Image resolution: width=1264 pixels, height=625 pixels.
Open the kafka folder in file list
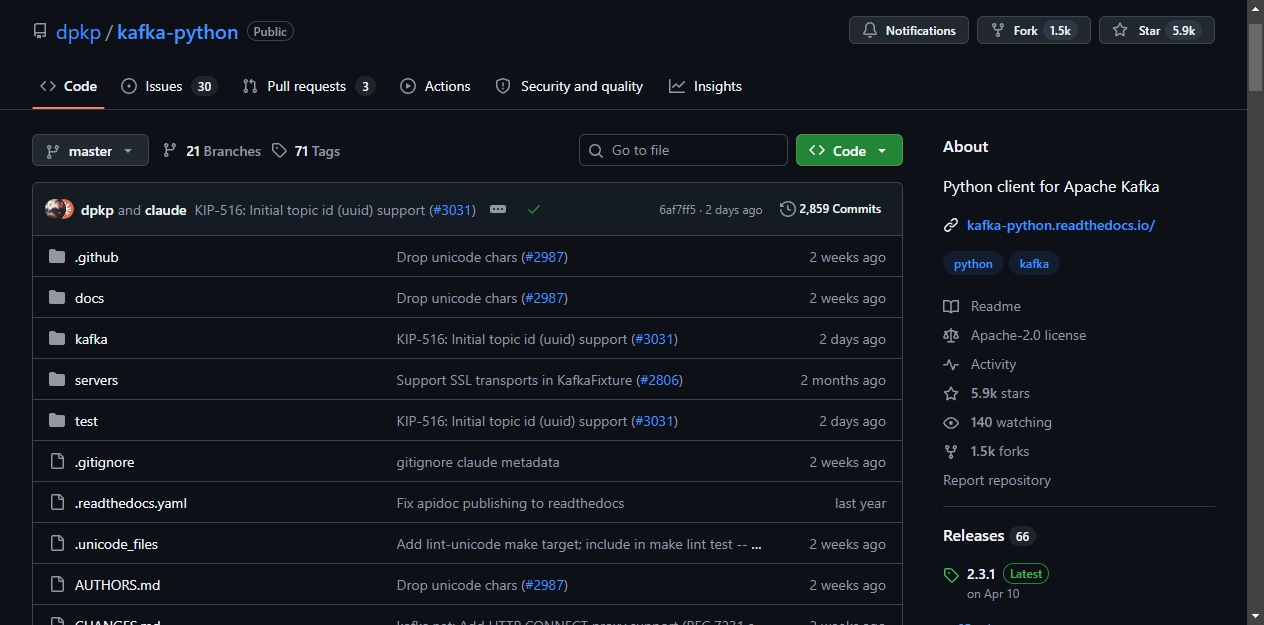pyautogui.click(x=91, y=339)
